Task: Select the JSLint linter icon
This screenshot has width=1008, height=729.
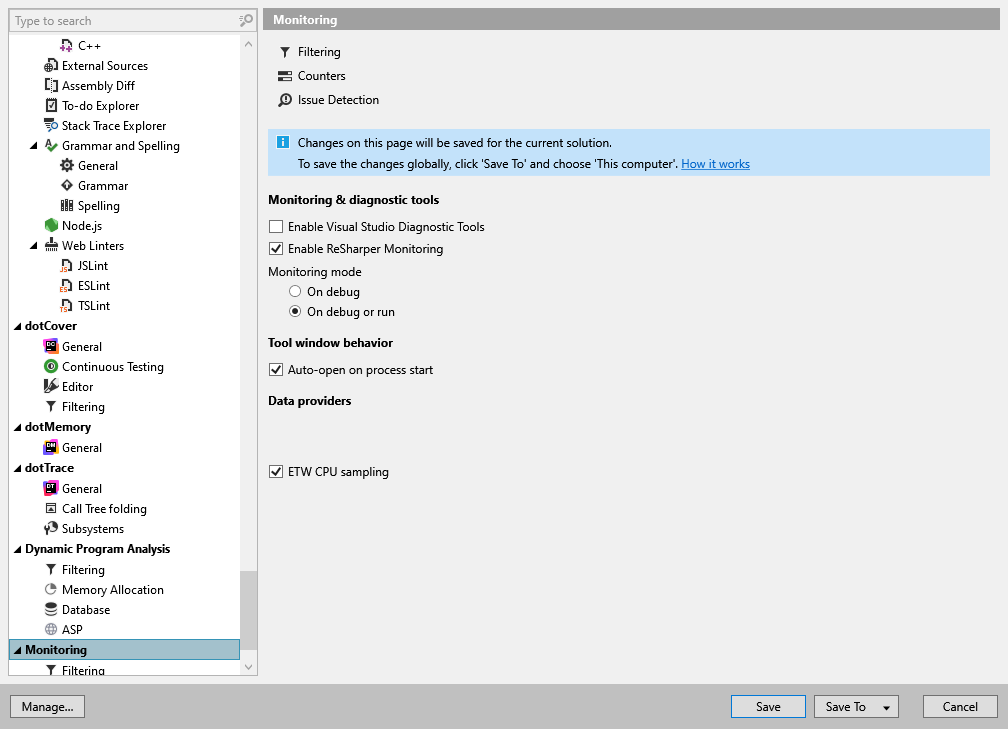Action: 65,265
